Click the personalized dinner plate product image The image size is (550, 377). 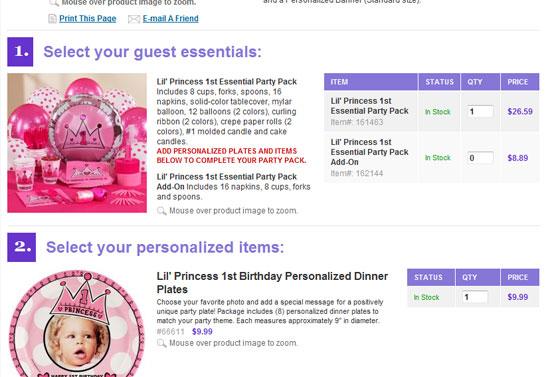point(76,323)
